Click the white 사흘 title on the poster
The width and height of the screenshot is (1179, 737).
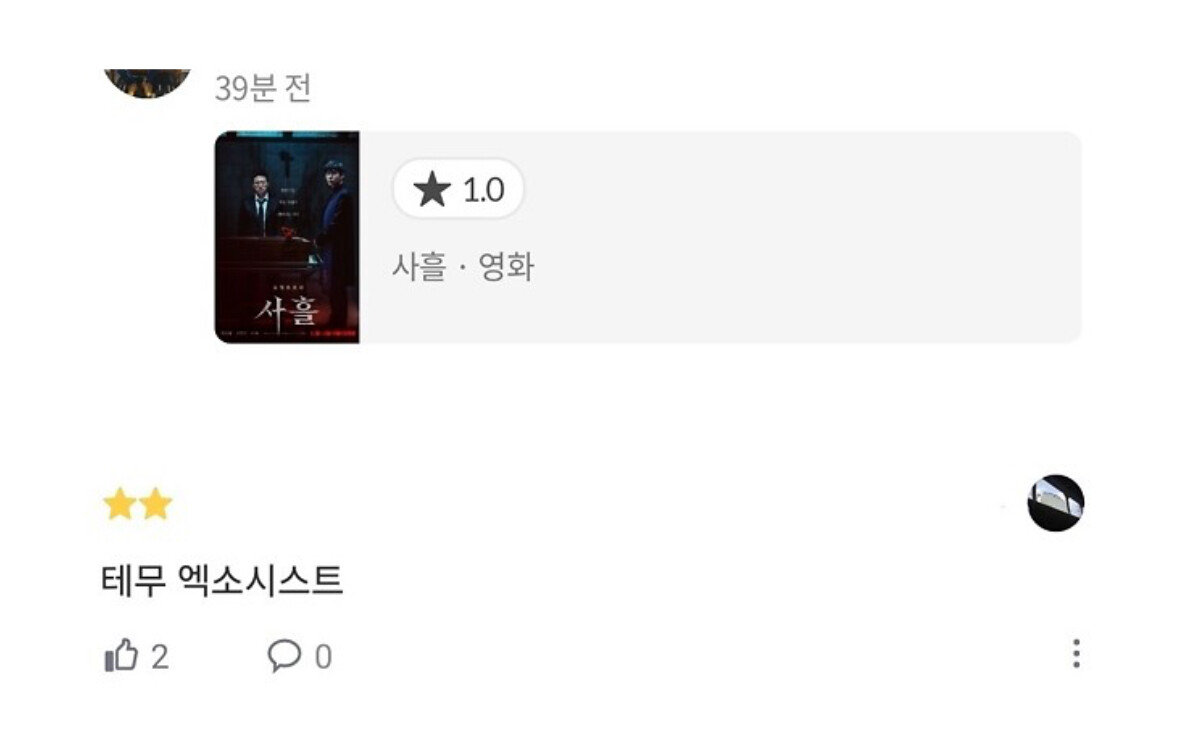click(x=286, y=310)
